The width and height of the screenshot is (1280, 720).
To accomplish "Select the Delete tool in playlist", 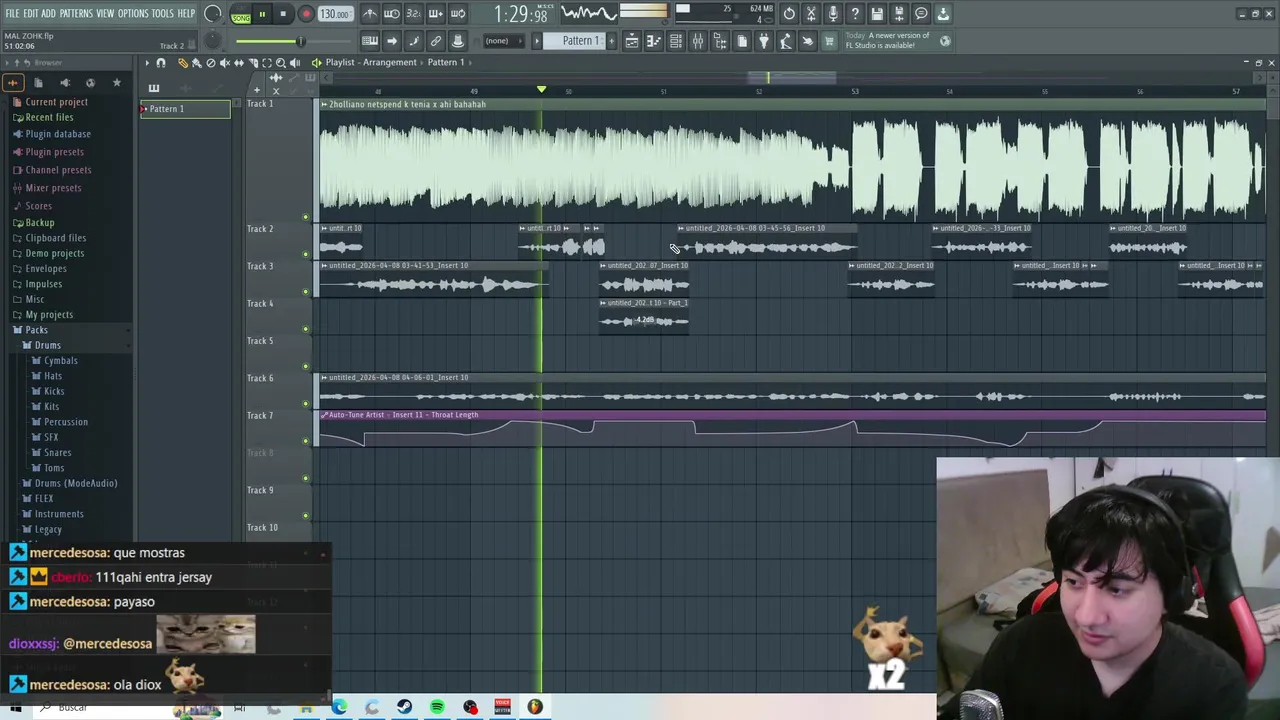I will click(x=211, y=62).
